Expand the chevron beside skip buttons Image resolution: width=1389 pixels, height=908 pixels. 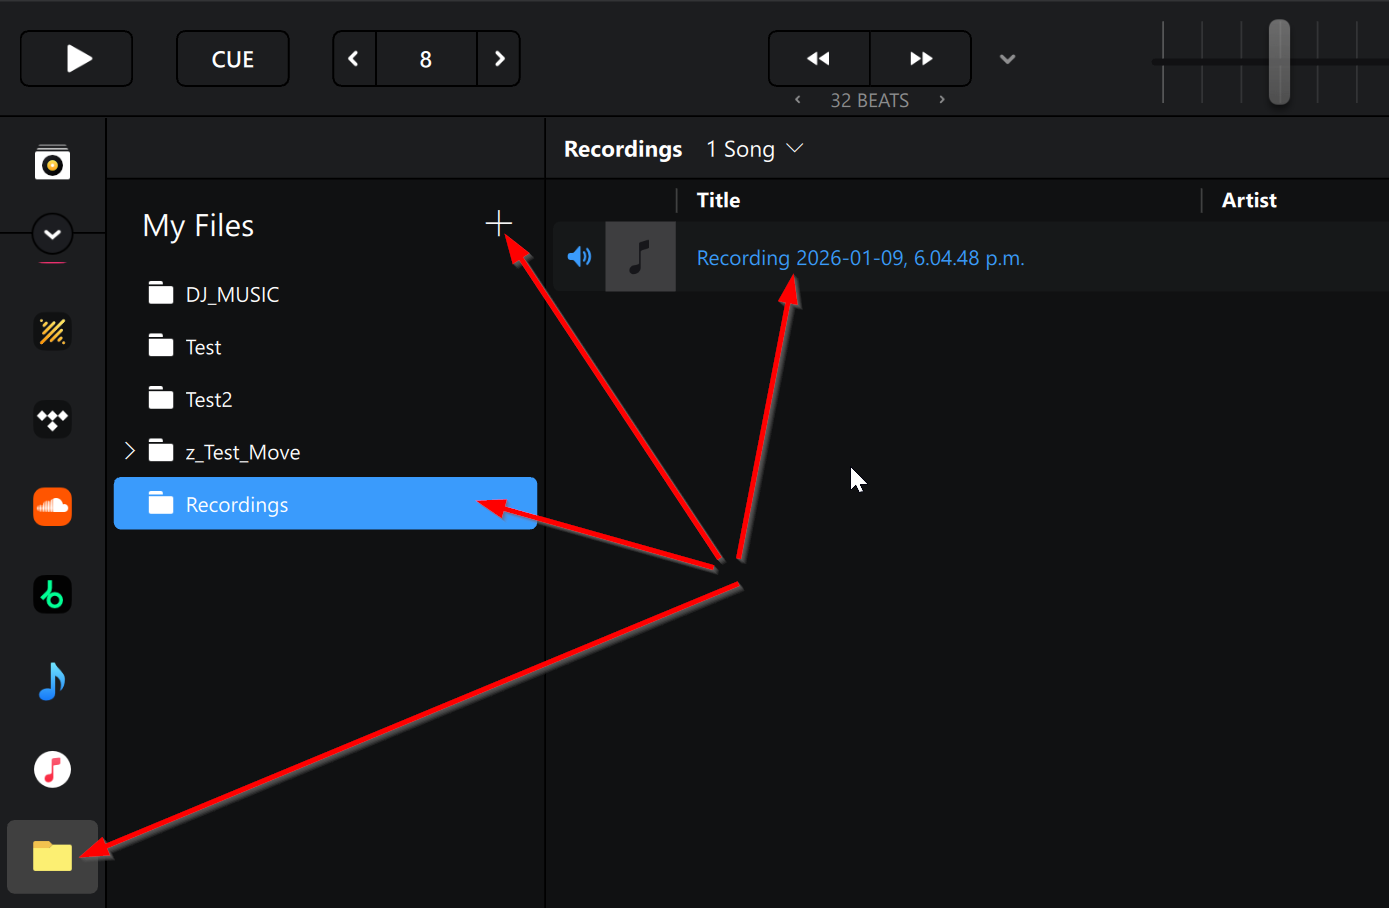pyautogui.click(x=1007, y=59)
